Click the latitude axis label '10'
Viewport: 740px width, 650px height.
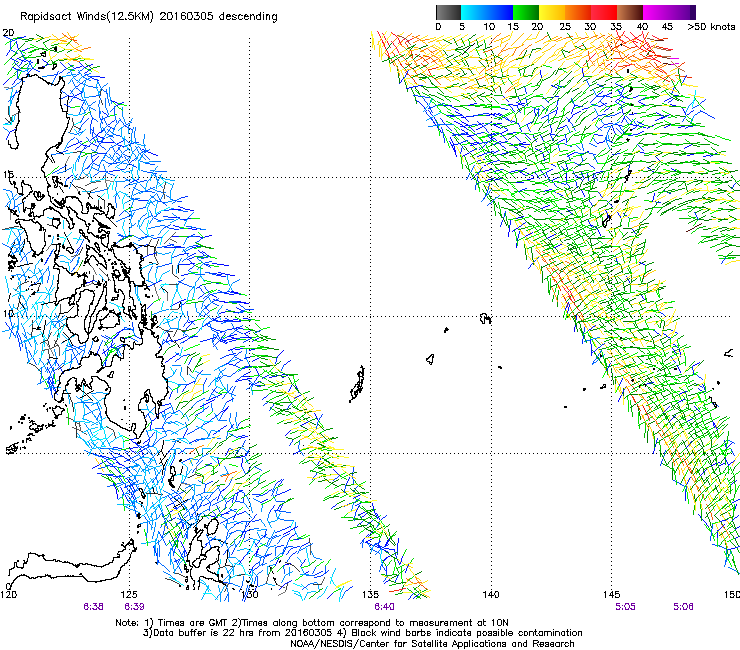8,313
